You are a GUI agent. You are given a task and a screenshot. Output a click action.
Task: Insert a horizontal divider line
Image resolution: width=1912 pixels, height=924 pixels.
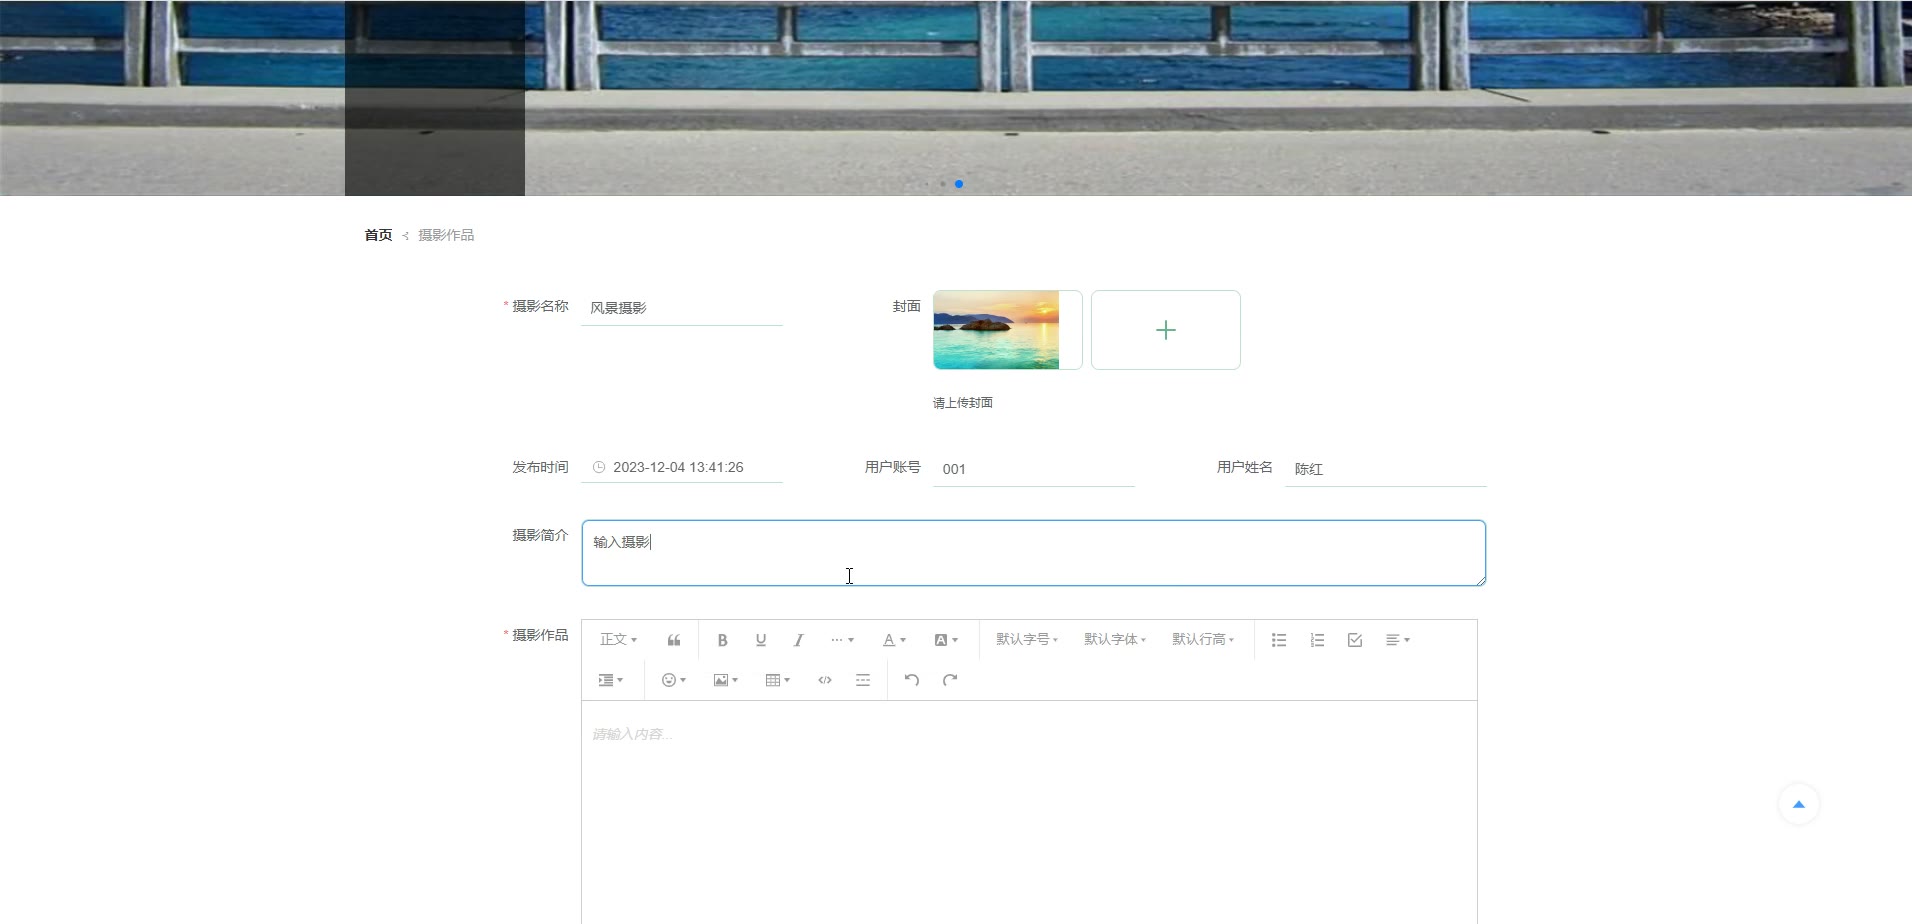(863, 680)
